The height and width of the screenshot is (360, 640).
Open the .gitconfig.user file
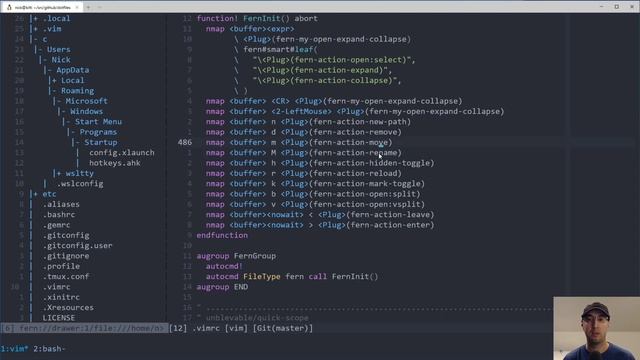[77, 245]
